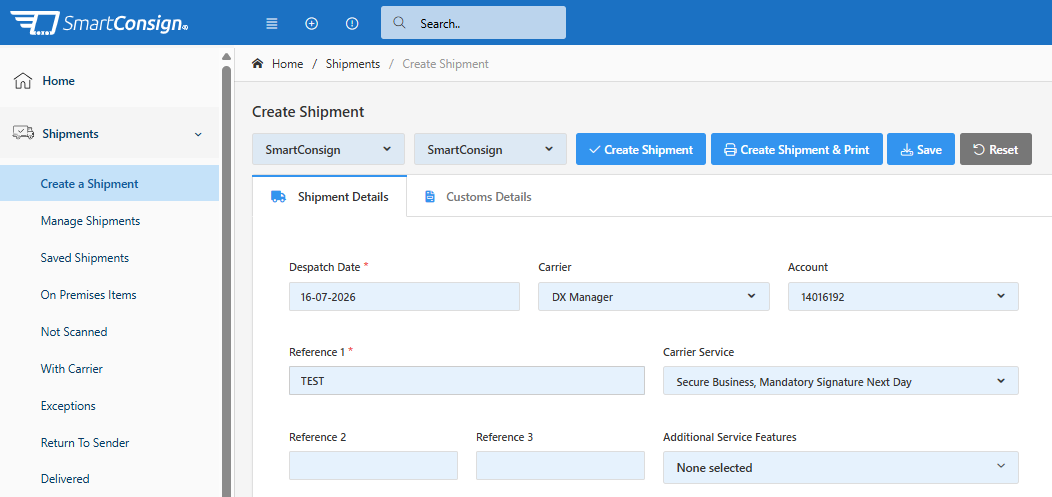
Task: Open On Premises Items in sidebar
Action: tap(89, 294)
